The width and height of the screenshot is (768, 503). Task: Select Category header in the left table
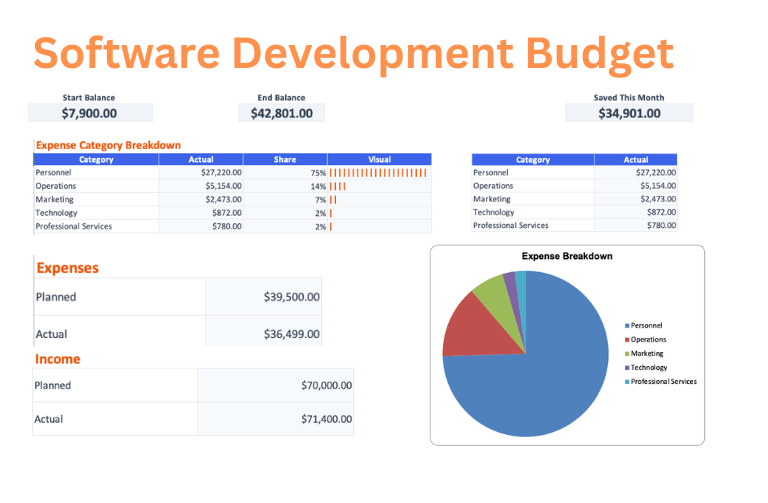tap(96, 159)
